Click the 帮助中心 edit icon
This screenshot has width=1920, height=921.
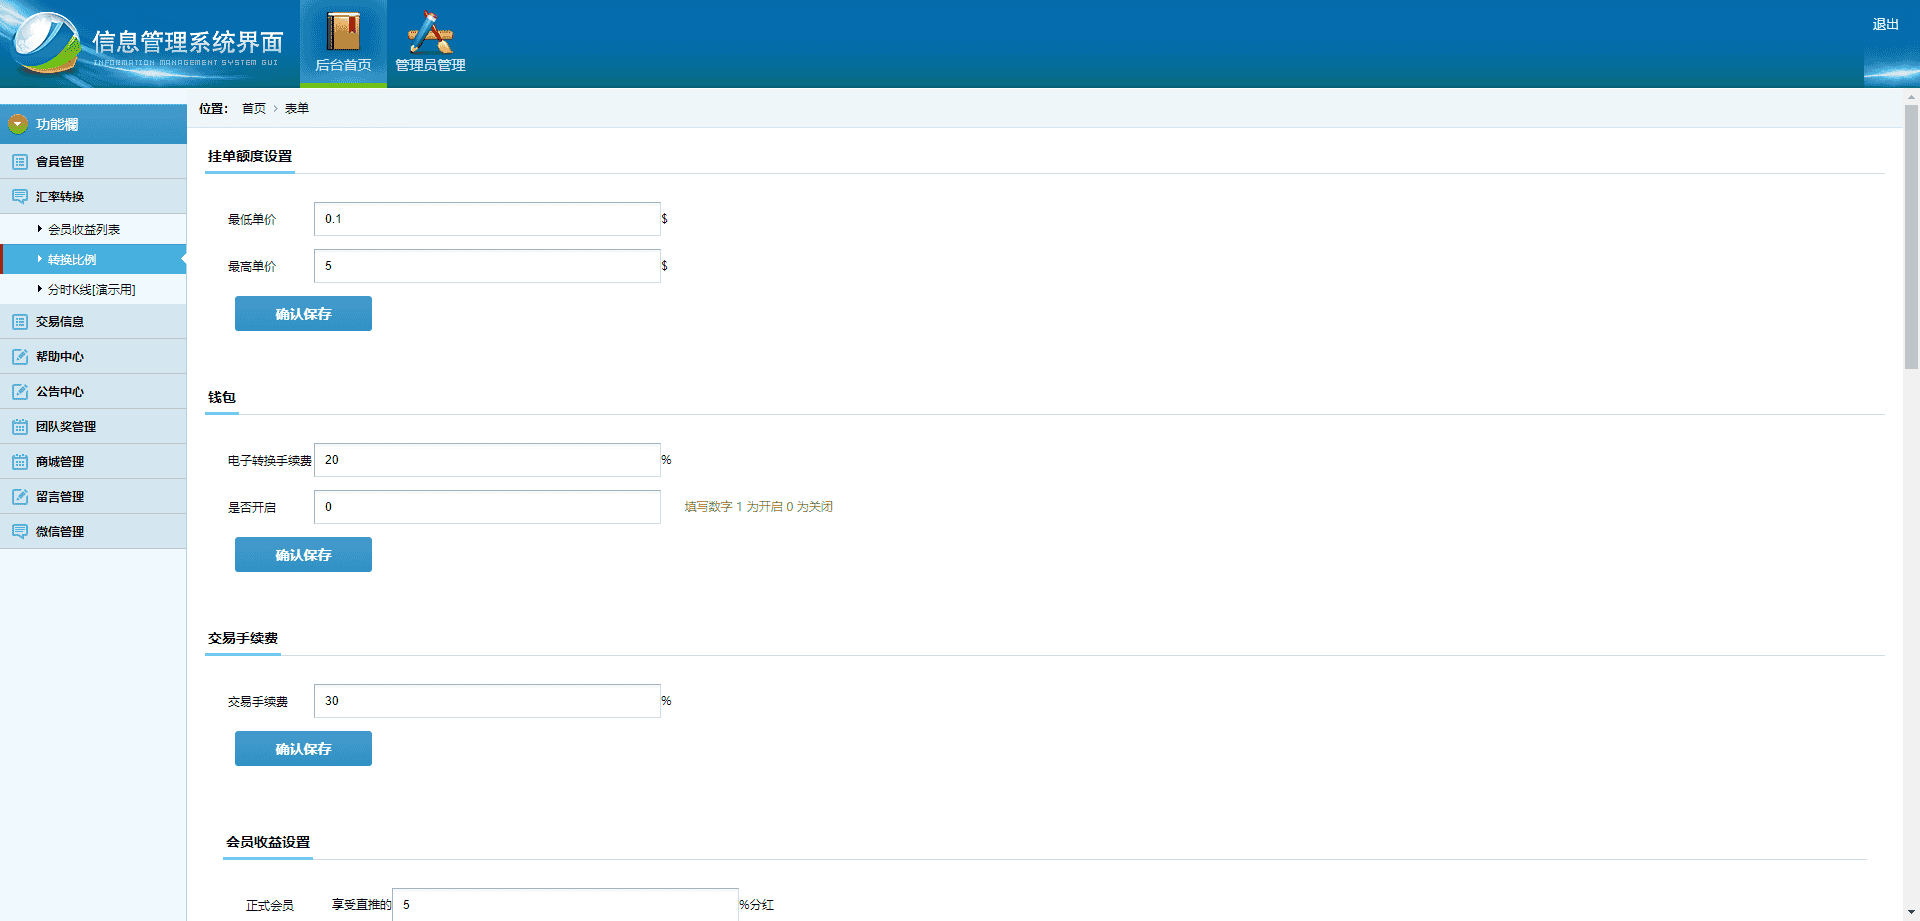20,356
